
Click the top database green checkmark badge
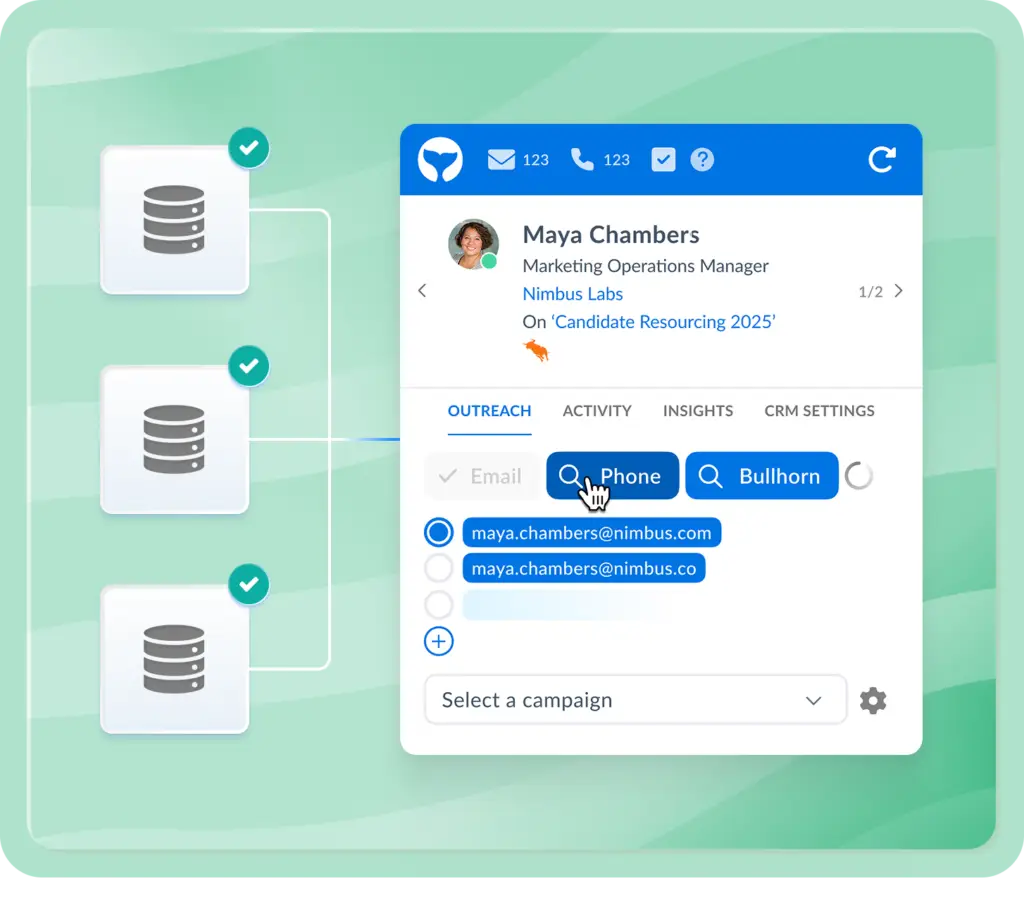click(249, 148)
